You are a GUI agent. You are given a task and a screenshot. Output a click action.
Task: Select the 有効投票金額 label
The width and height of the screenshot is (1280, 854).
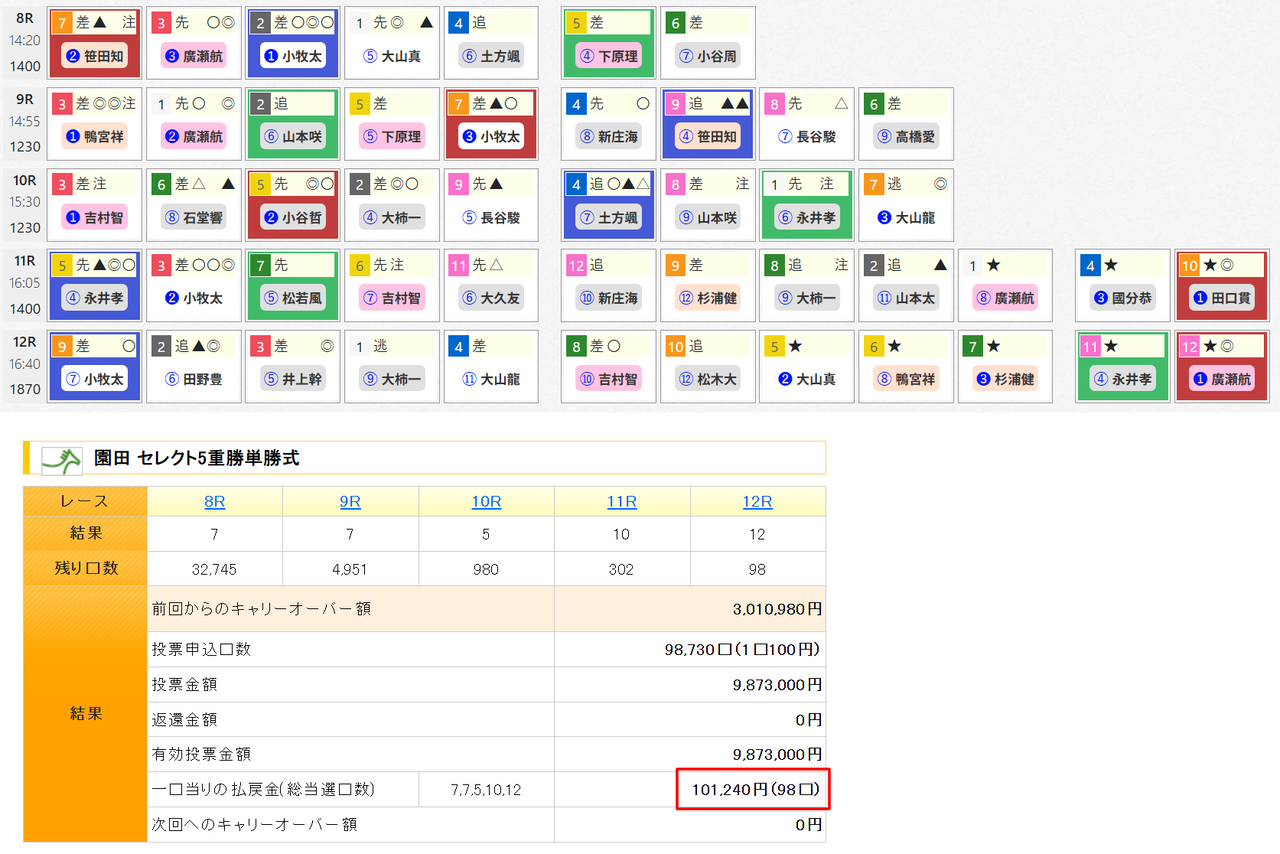[201, 755]
